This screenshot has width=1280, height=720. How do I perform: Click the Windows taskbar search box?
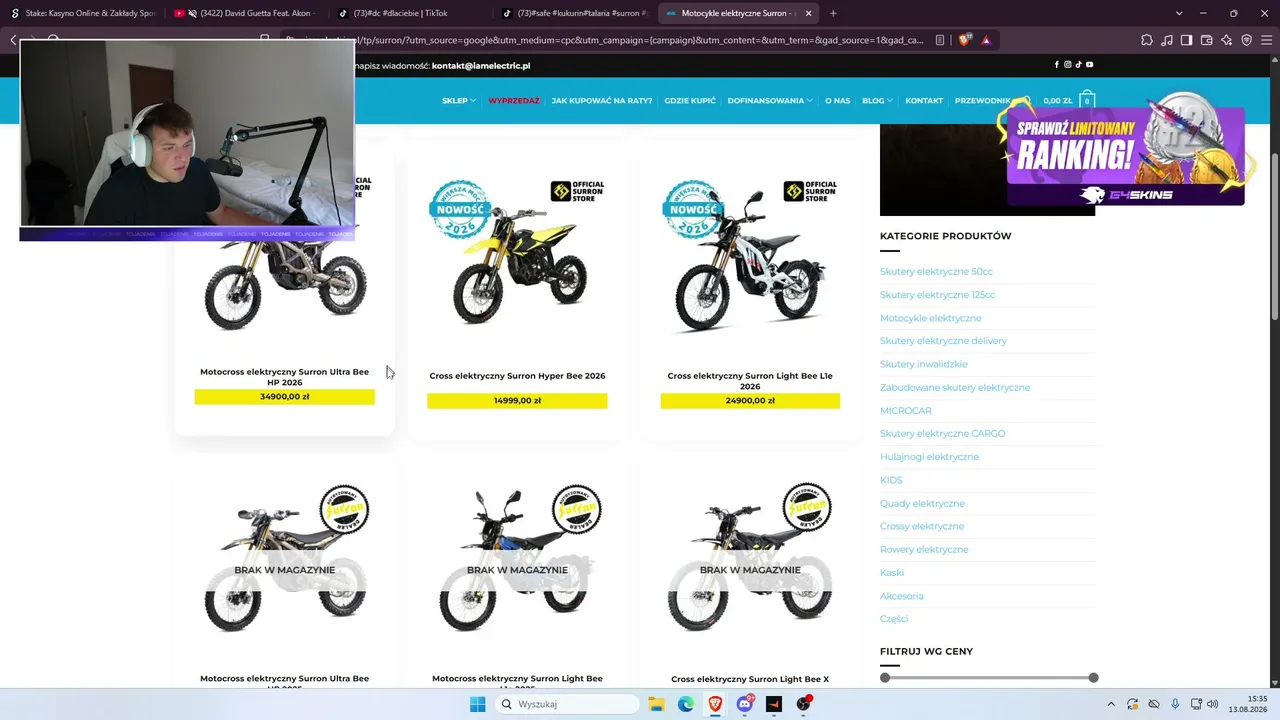[567, 704]
